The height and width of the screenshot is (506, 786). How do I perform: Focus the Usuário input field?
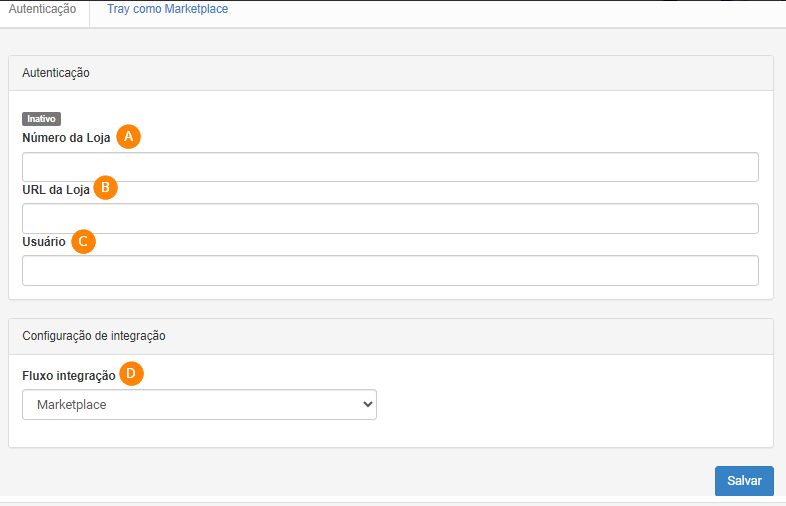390,270
